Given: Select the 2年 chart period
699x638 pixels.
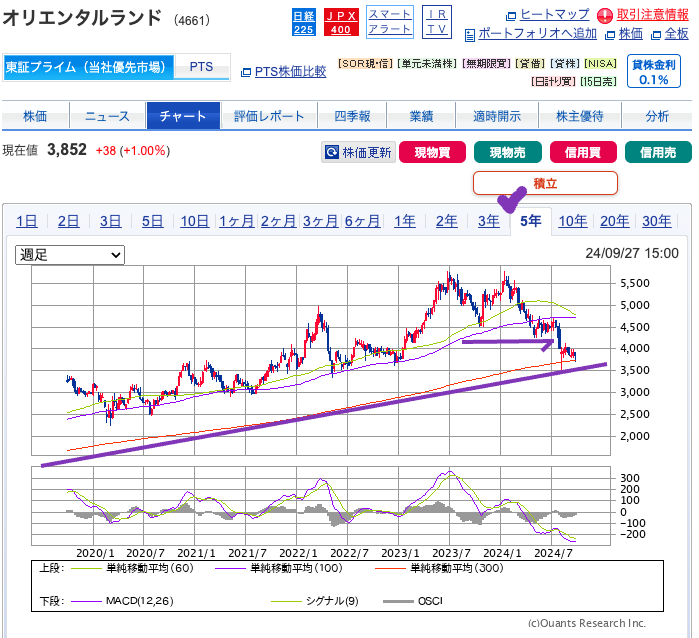Looking at the screenshot, I should (x=447, y=221).
